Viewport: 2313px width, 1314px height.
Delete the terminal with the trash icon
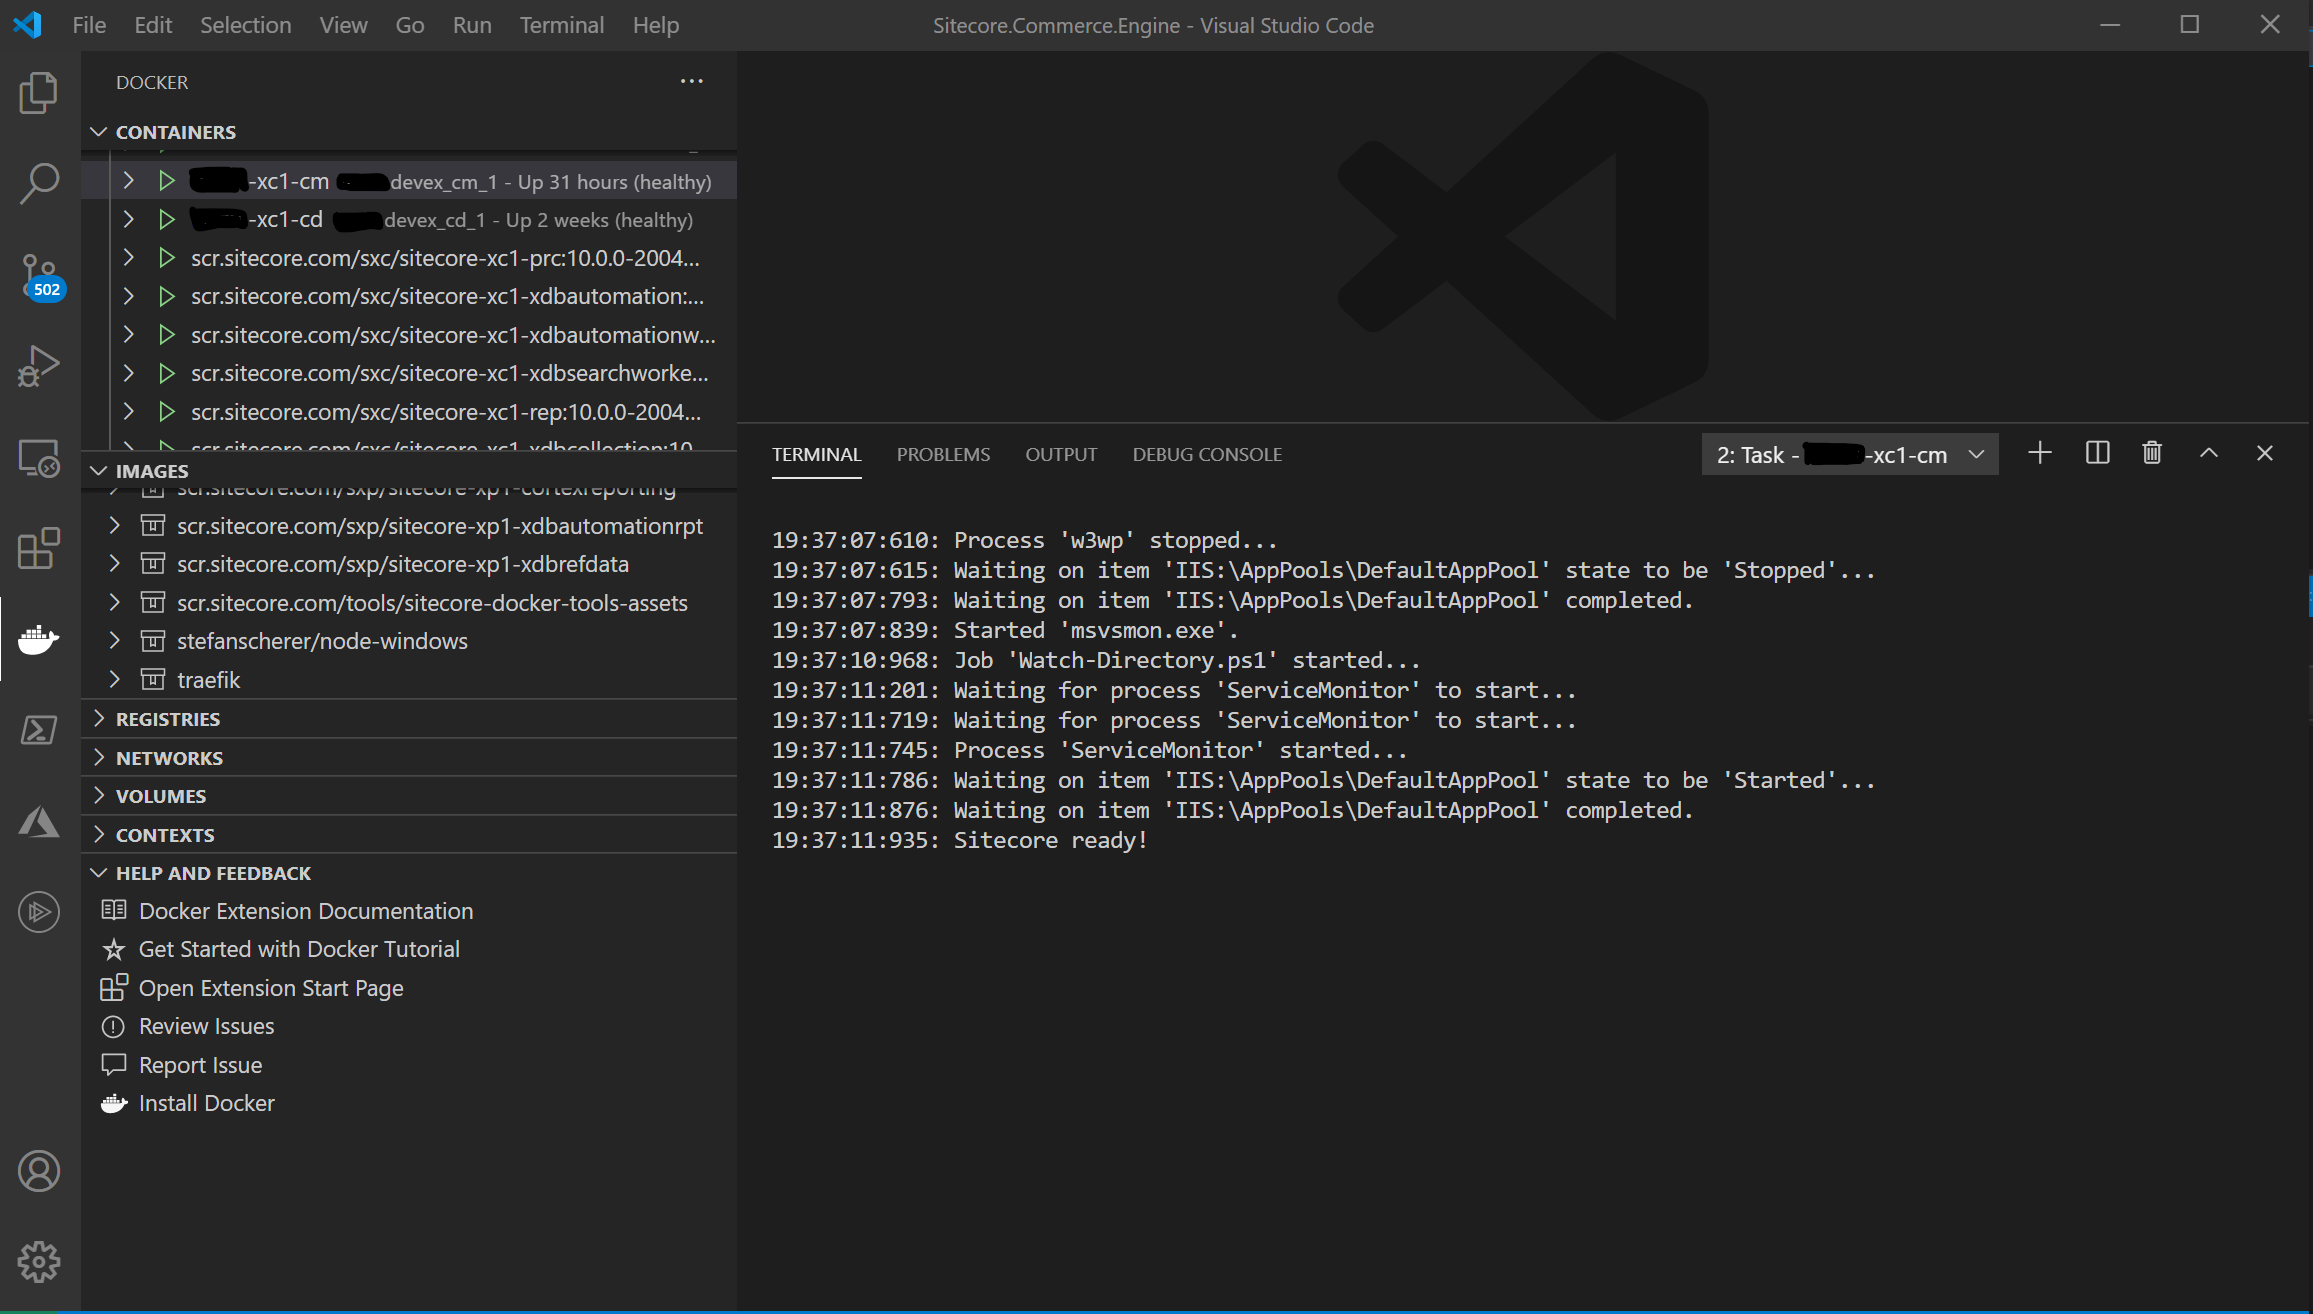2152,454
